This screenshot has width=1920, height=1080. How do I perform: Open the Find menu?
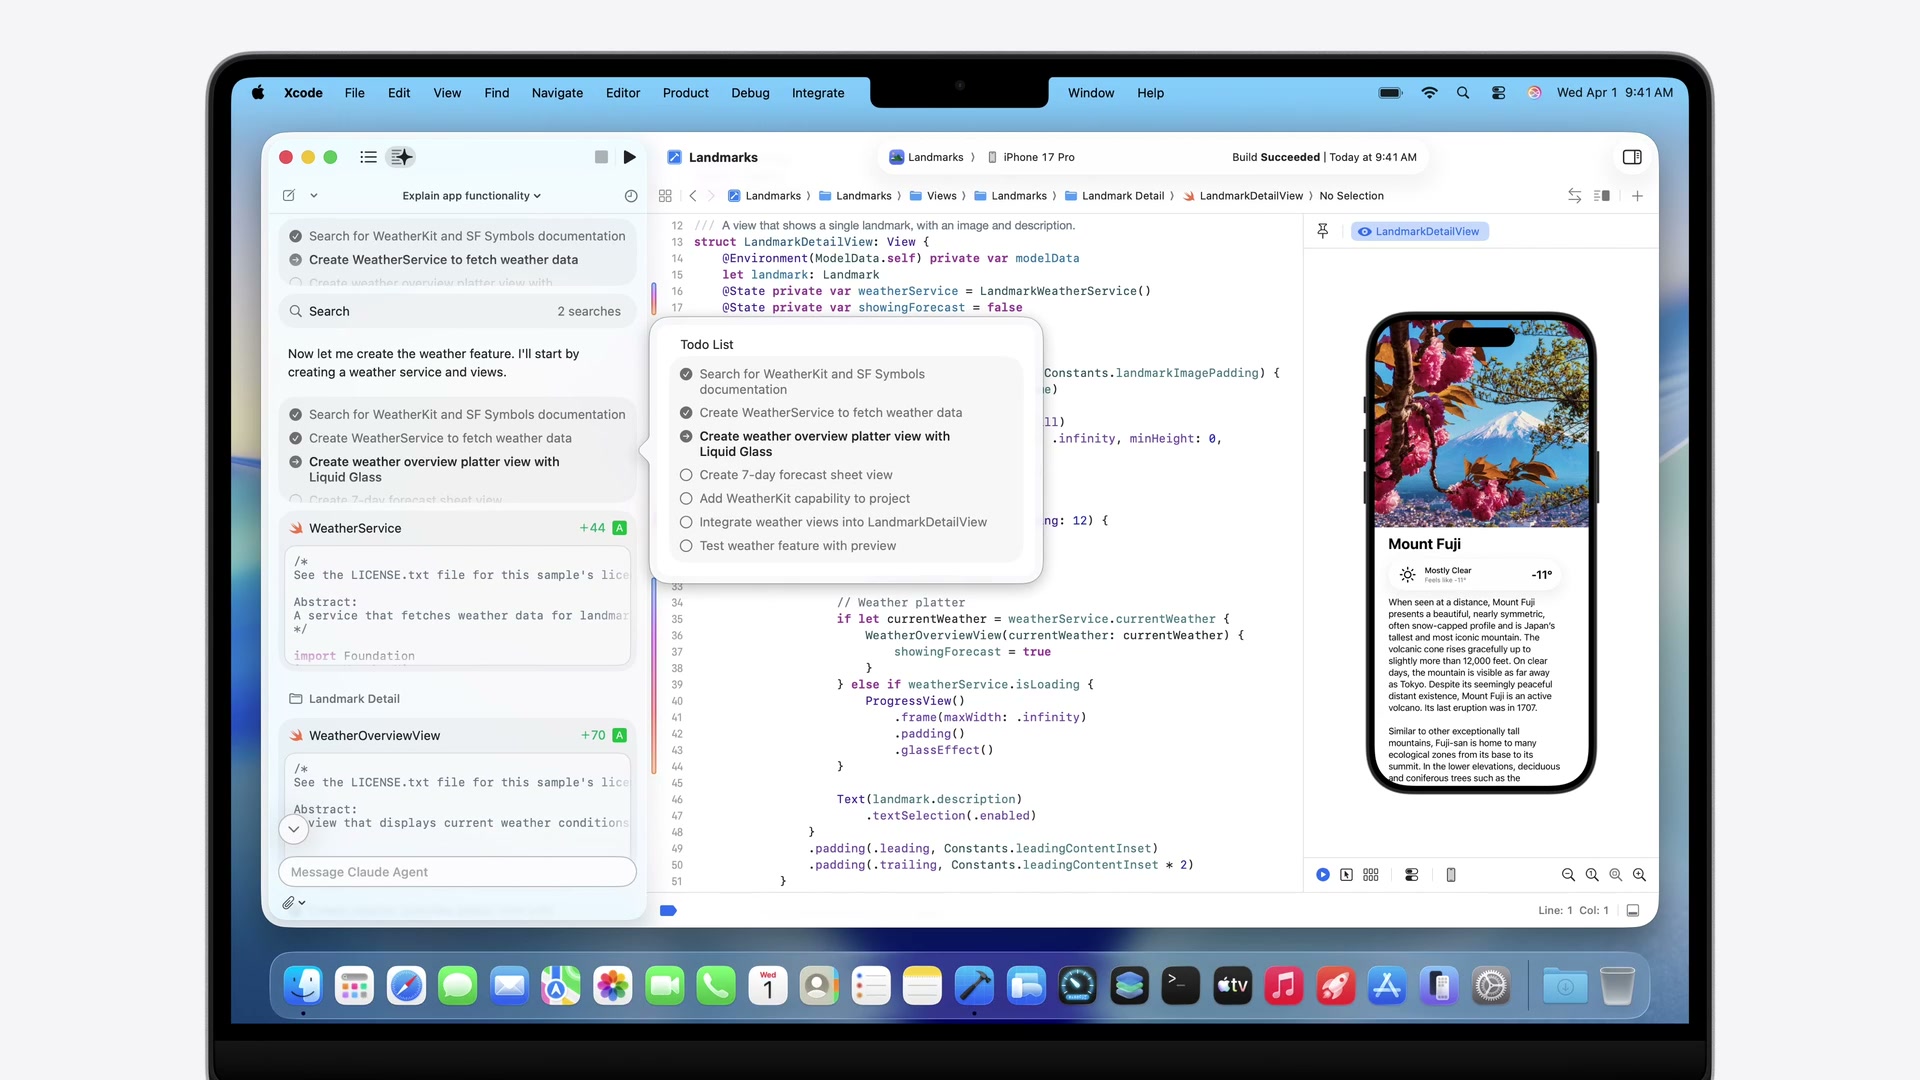click(496, 93)
